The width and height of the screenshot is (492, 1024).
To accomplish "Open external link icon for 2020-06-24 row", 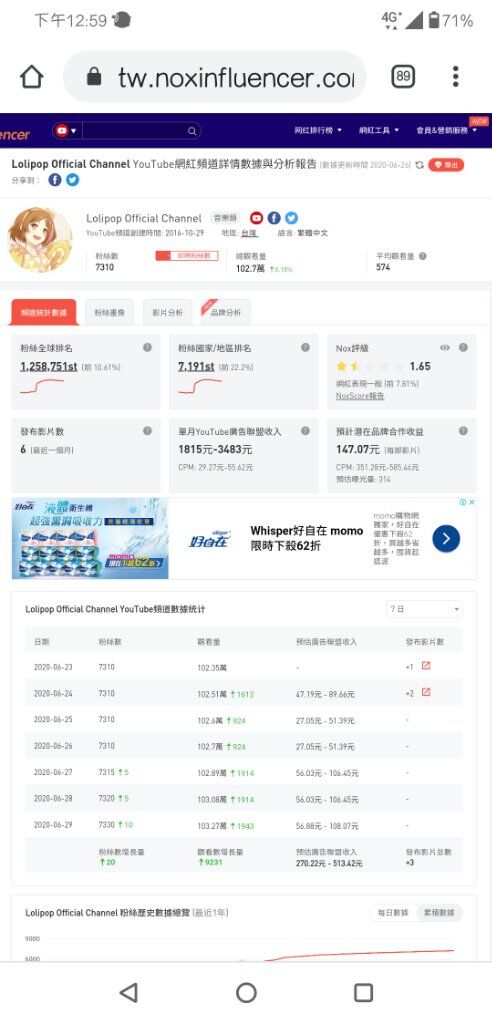I will (x=426, y=692).
